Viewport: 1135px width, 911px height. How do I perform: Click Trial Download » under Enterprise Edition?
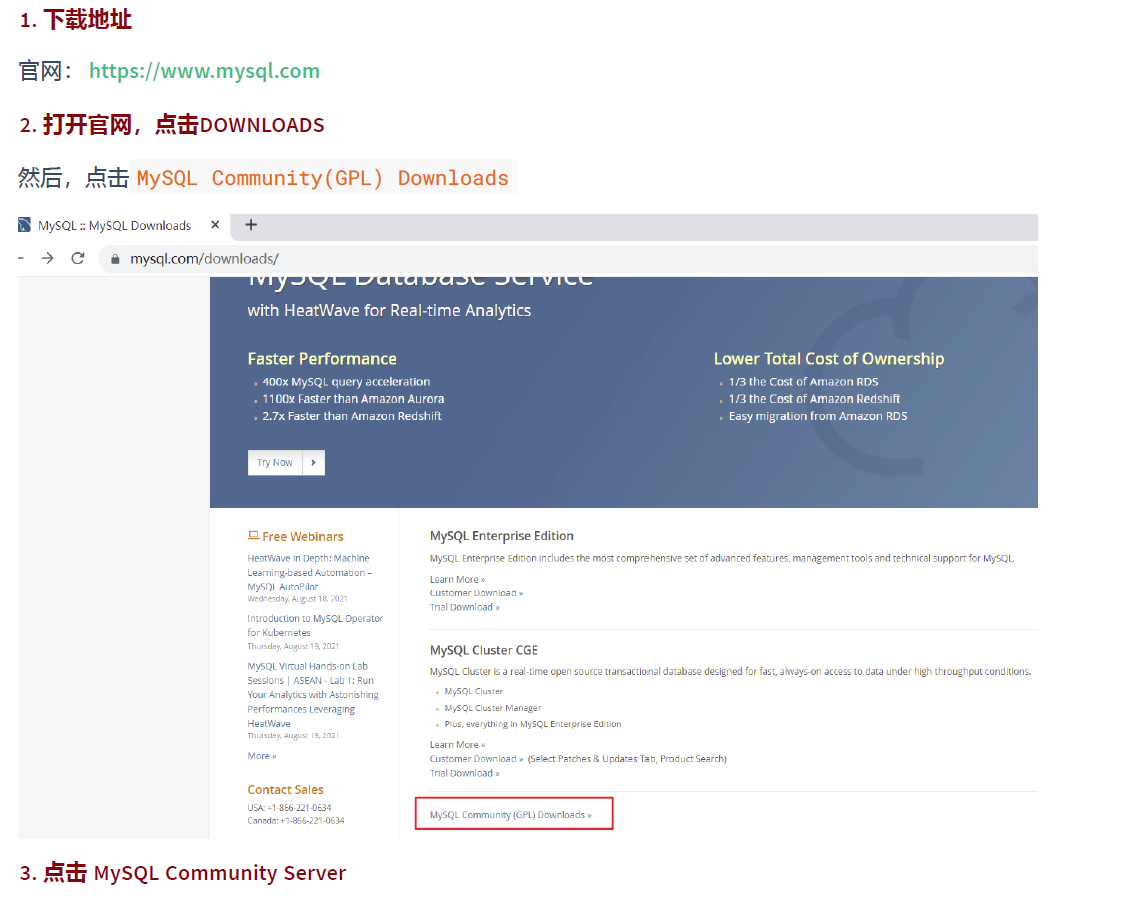(x=465, y=608)
